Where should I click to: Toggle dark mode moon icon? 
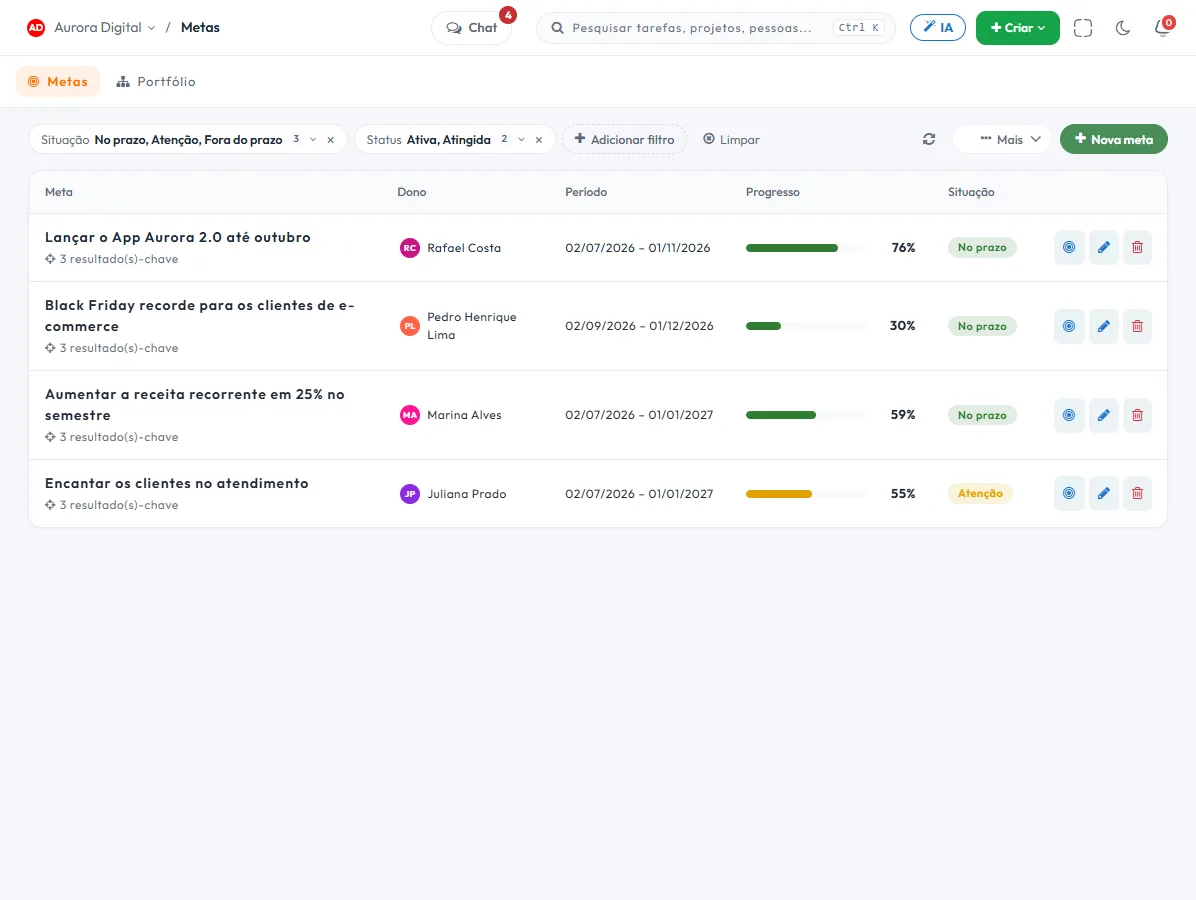[x=1123, y=28]
